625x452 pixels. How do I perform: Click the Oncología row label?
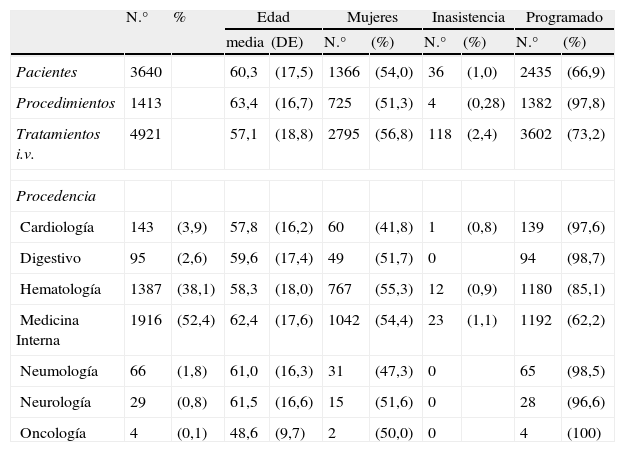53,433
